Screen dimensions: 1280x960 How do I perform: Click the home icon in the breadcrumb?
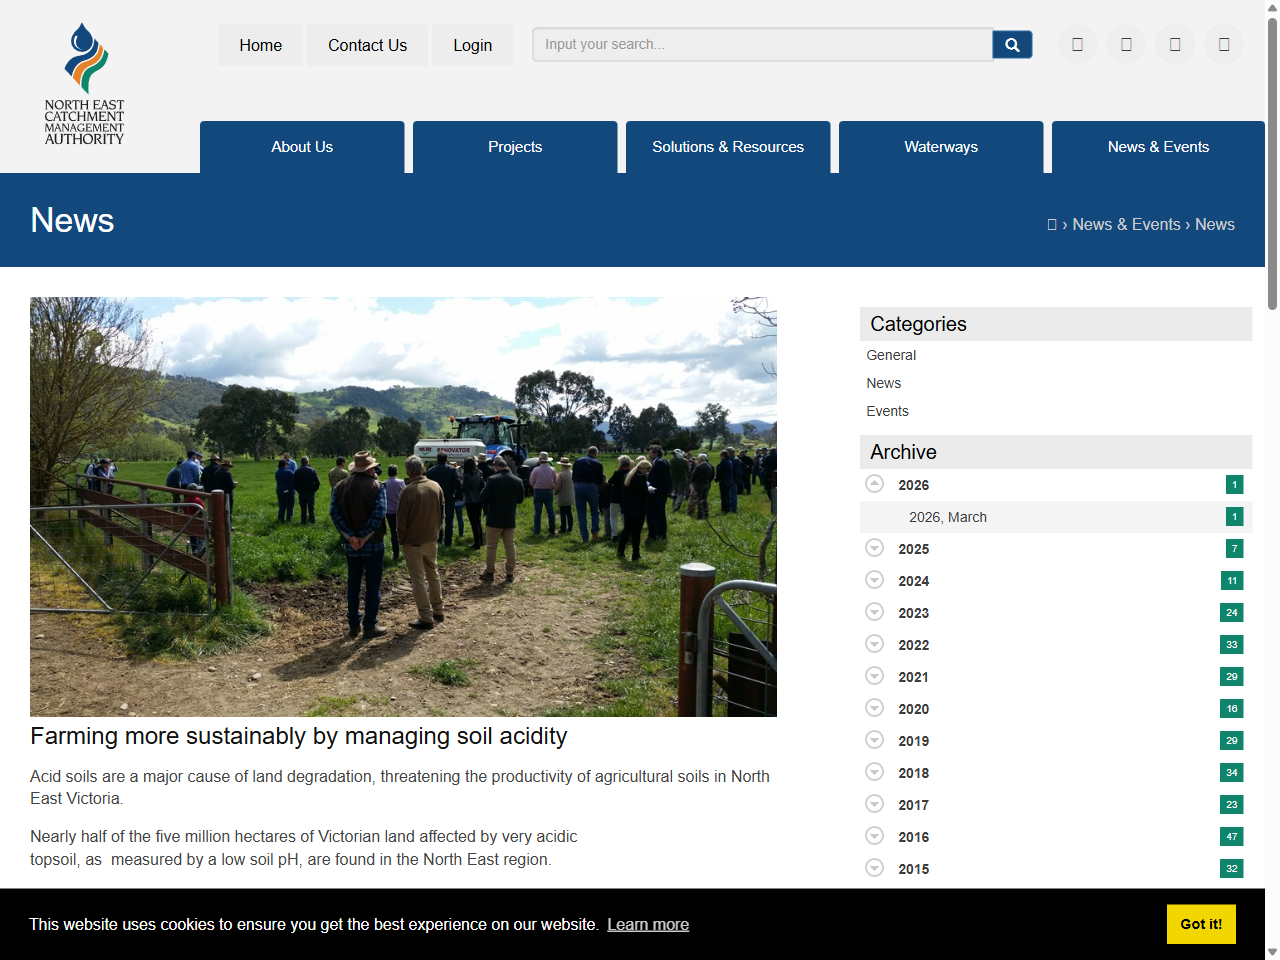tap(1054, 224)
